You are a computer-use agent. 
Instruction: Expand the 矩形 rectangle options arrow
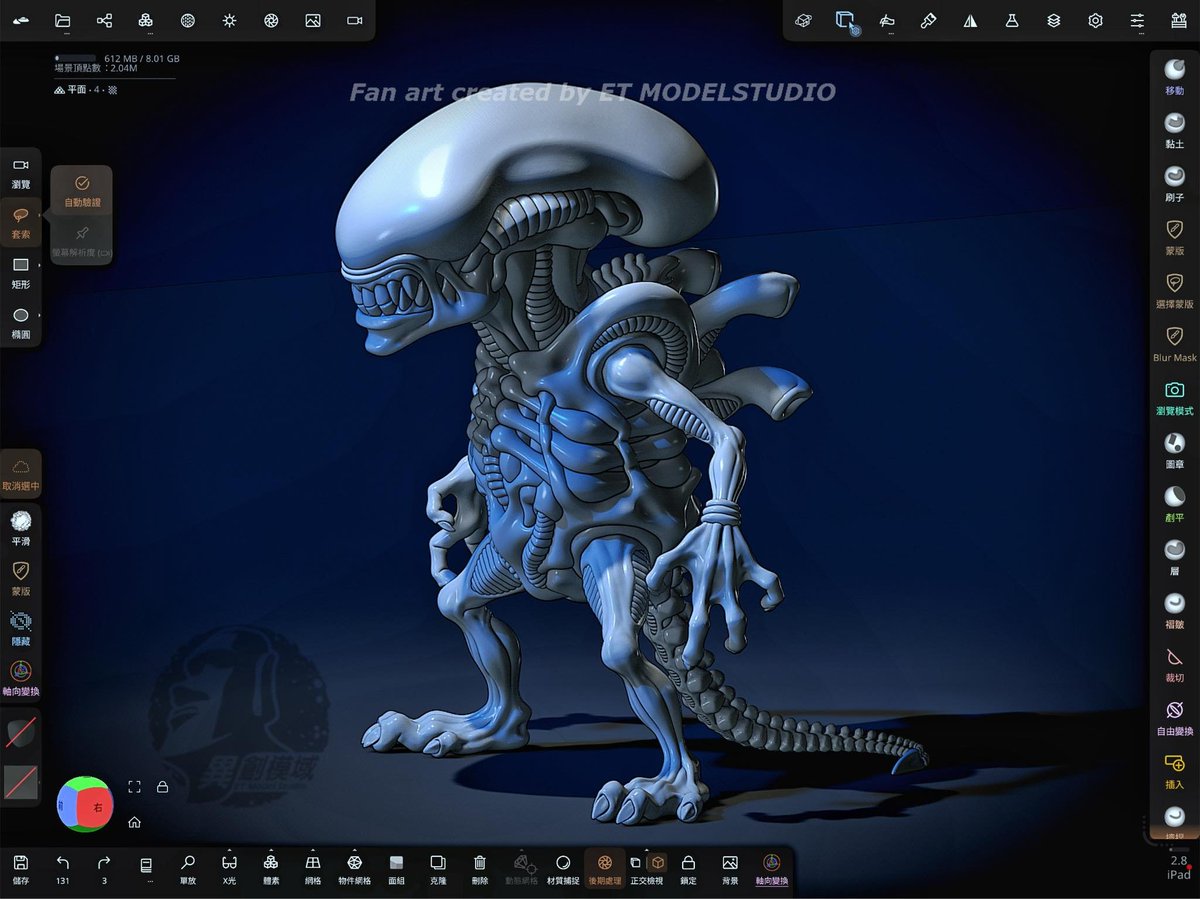coord(39,265)
